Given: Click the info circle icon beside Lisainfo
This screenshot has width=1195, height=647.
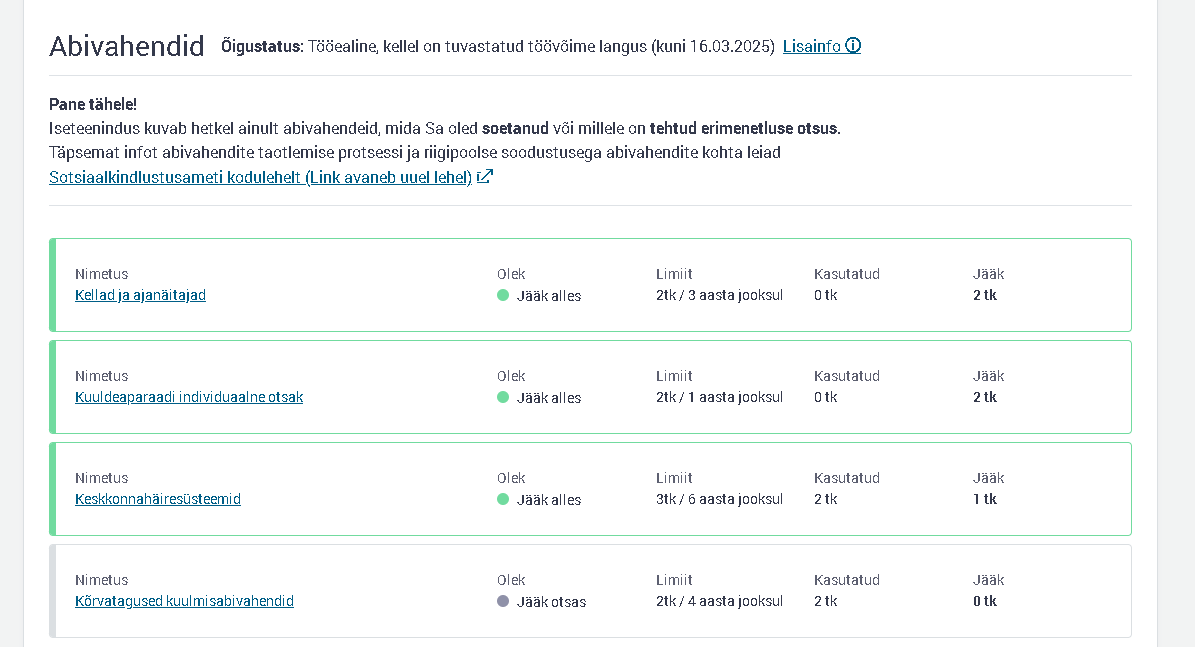Looking at the screenshot, I should [x=854, y=46].
